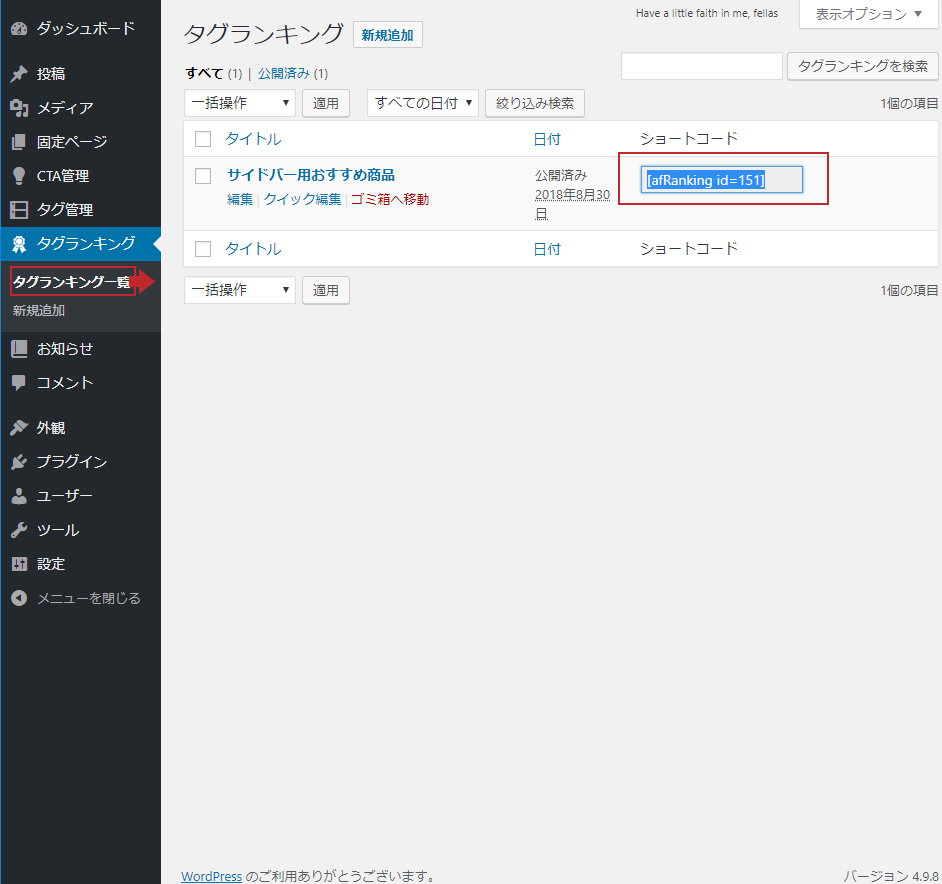Open Media via its sidebar icon
942x884 pixels.
(19, 108)
